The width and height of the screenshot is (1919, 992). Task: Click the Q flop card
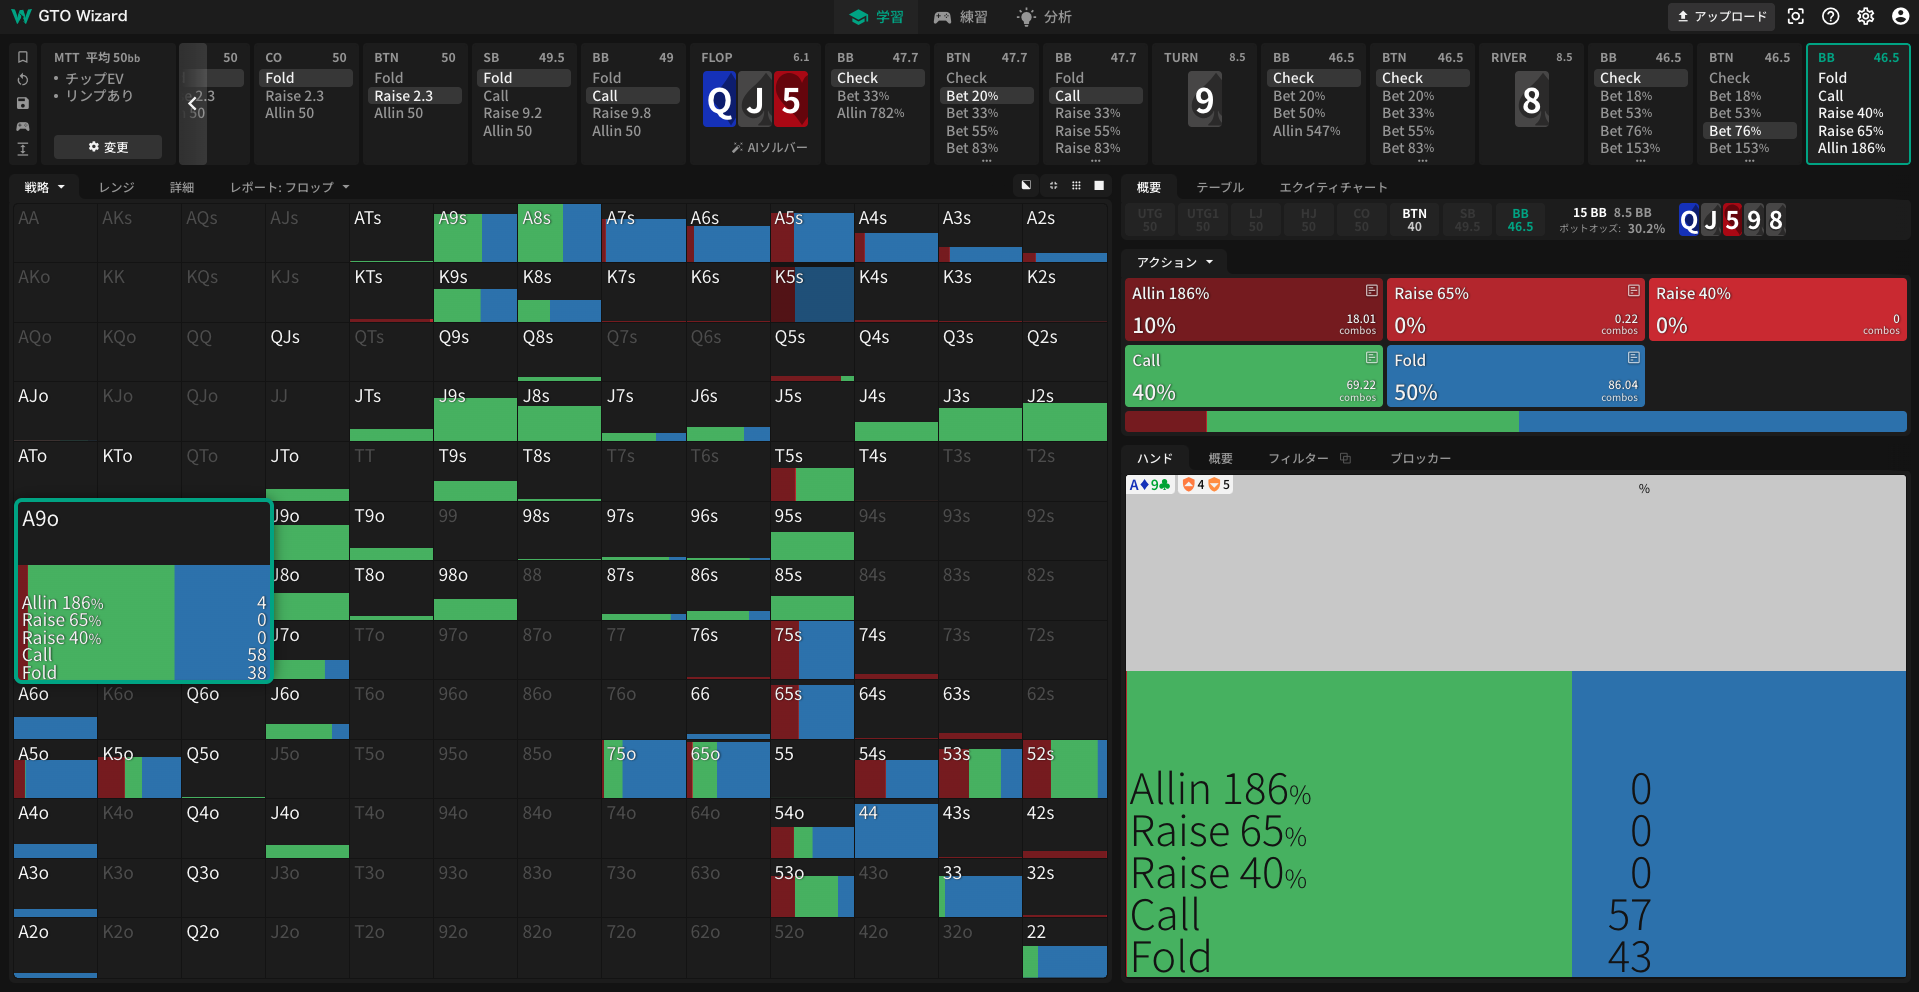719,101
